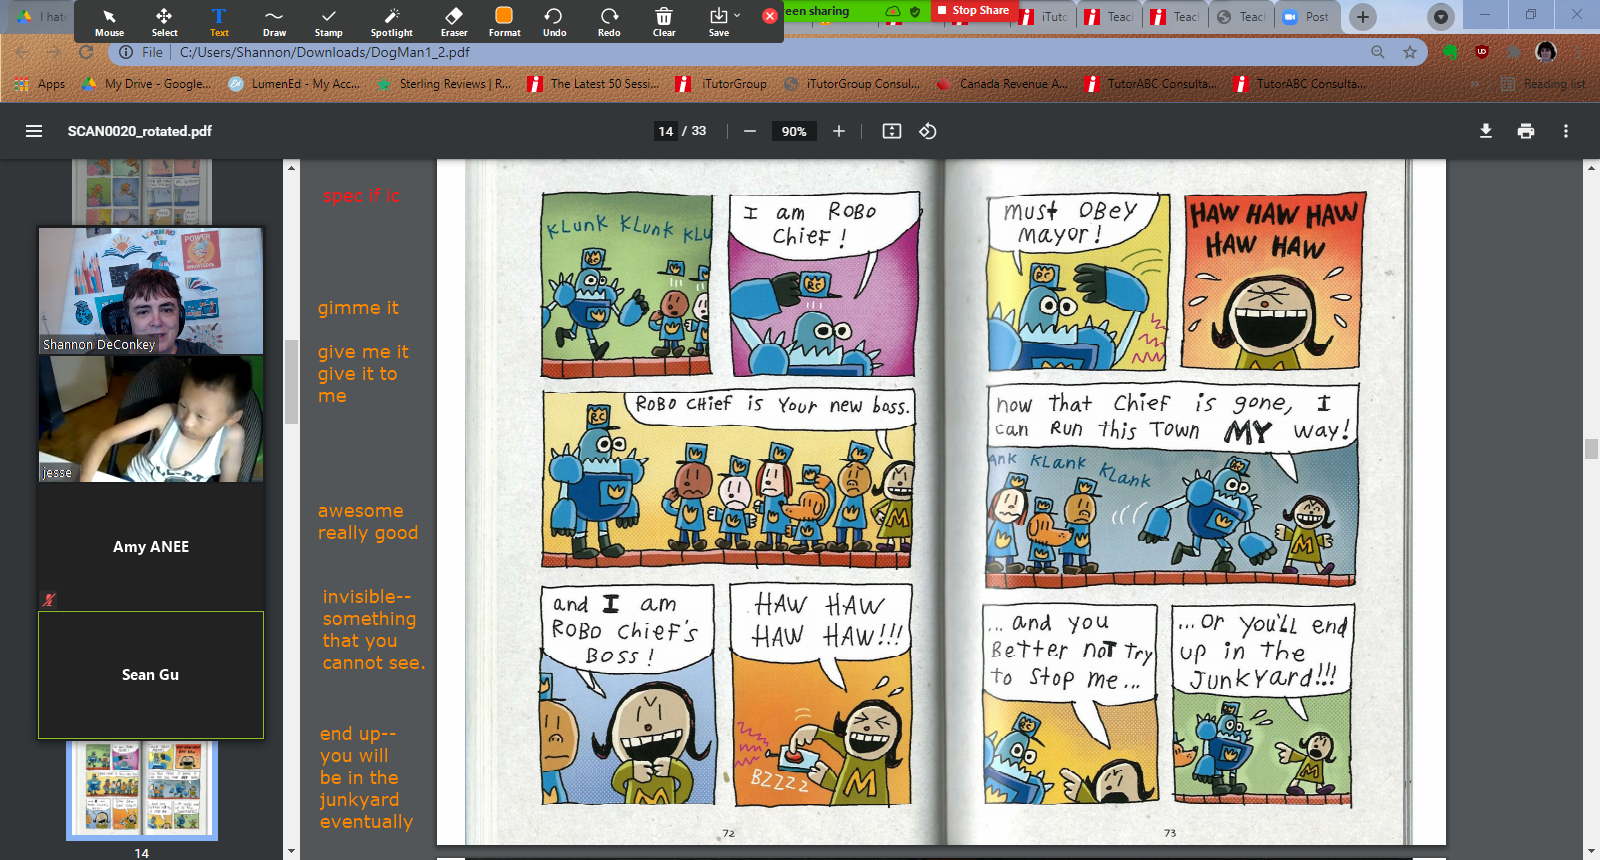Click the address bar URL
This screenshot has width=1600, height=860.
point(325,52)
